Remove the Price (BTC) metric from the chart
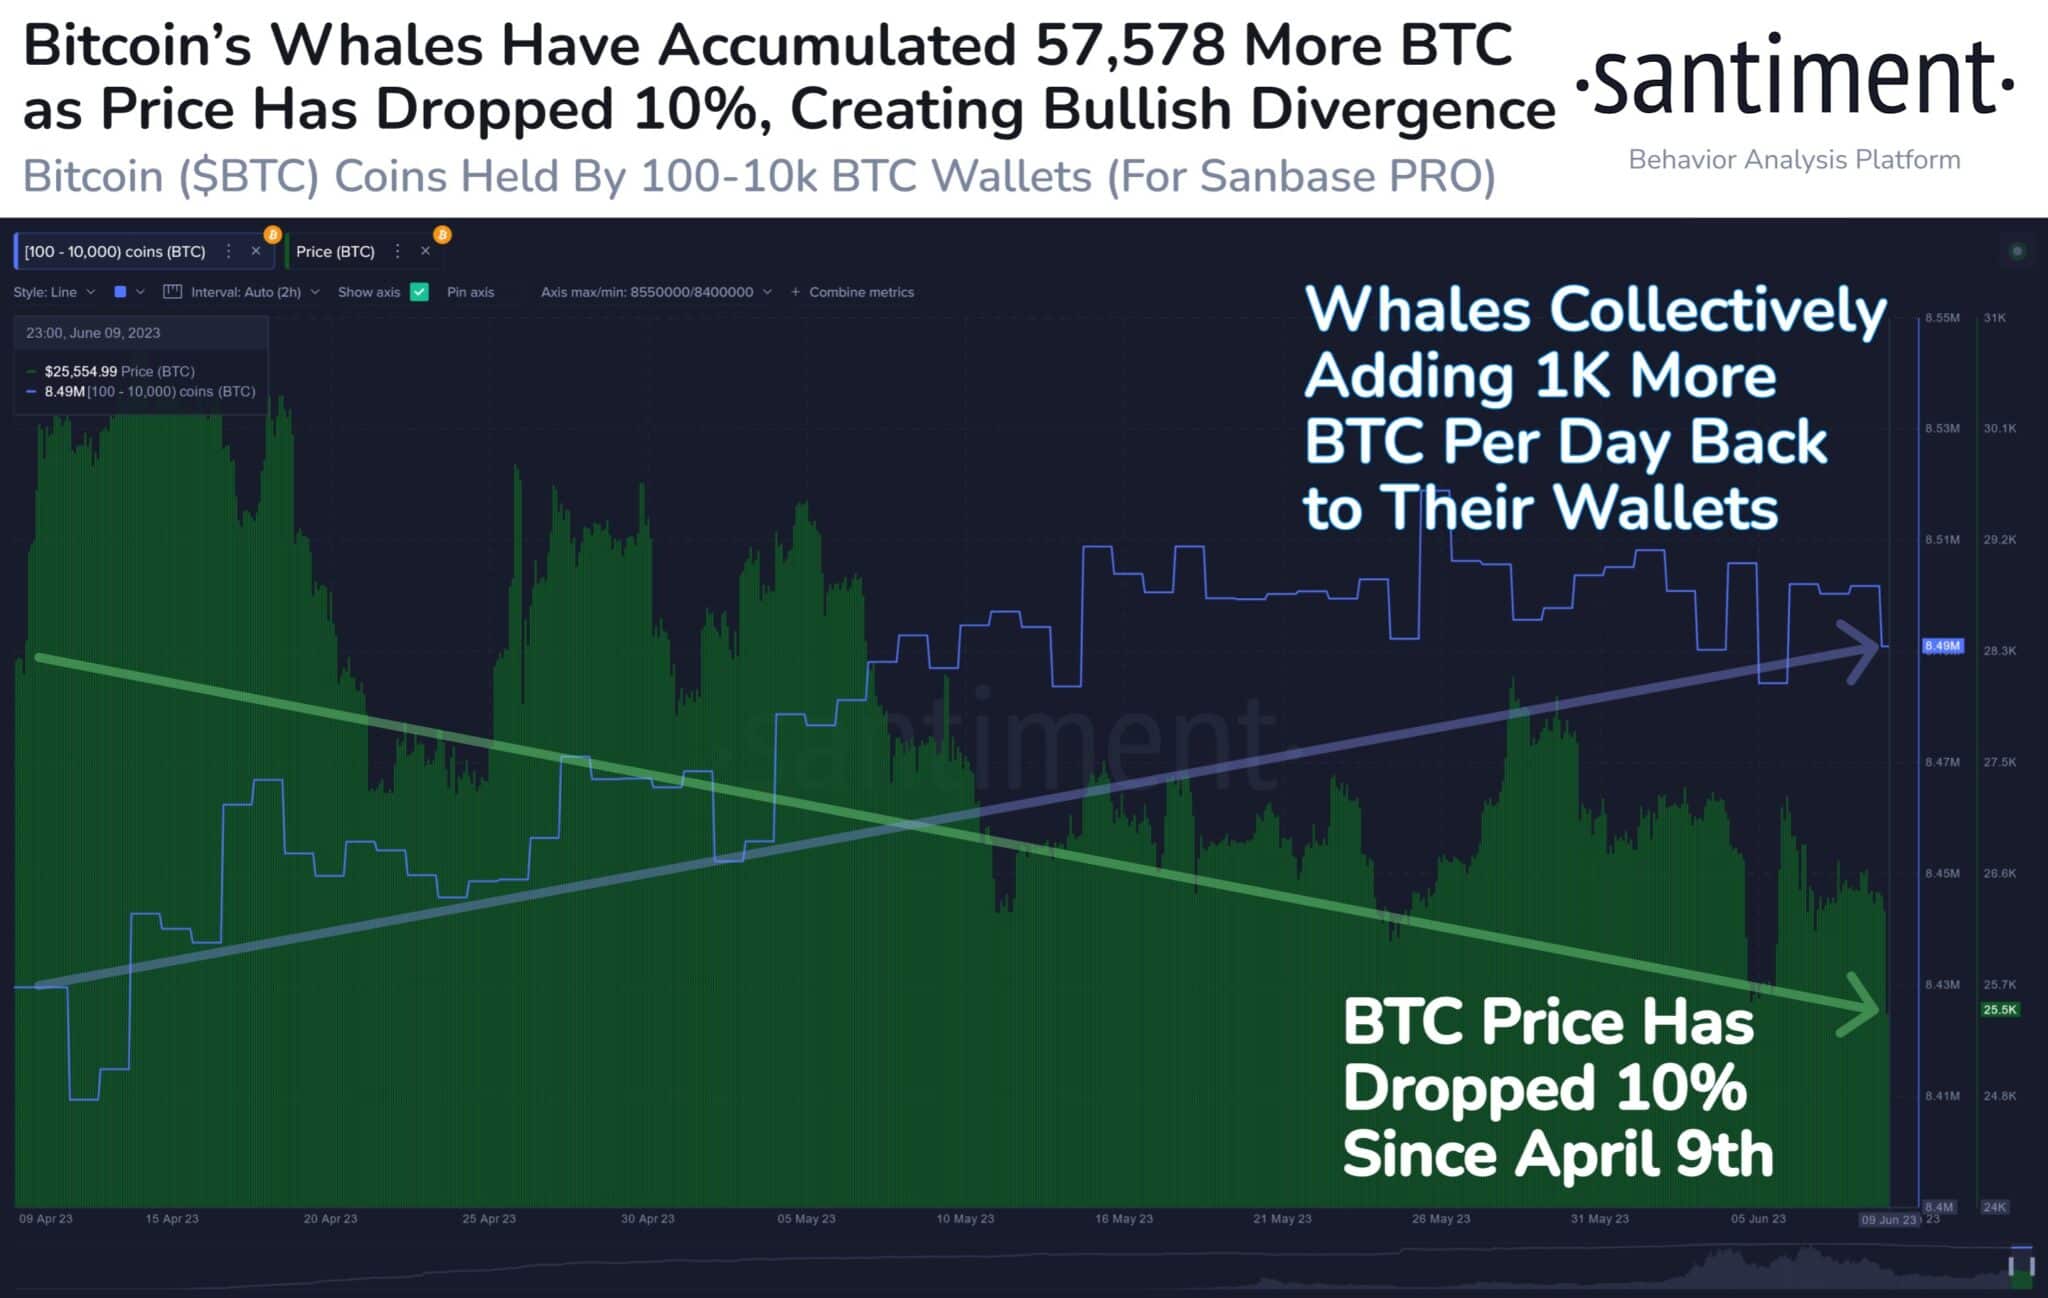The image size is (2048, 1298). coord(425,251)
